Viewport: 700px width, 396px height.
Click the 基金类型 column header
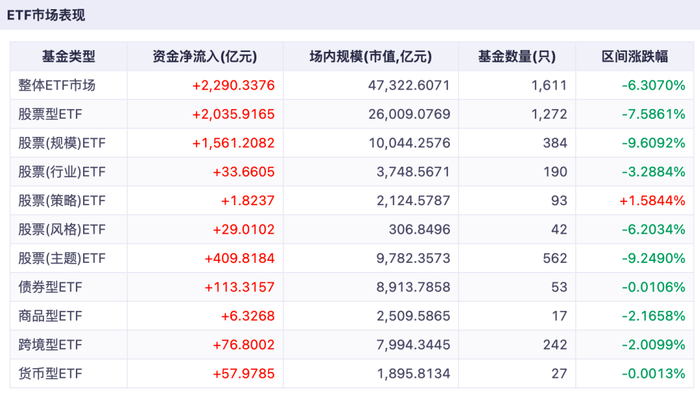69,57
